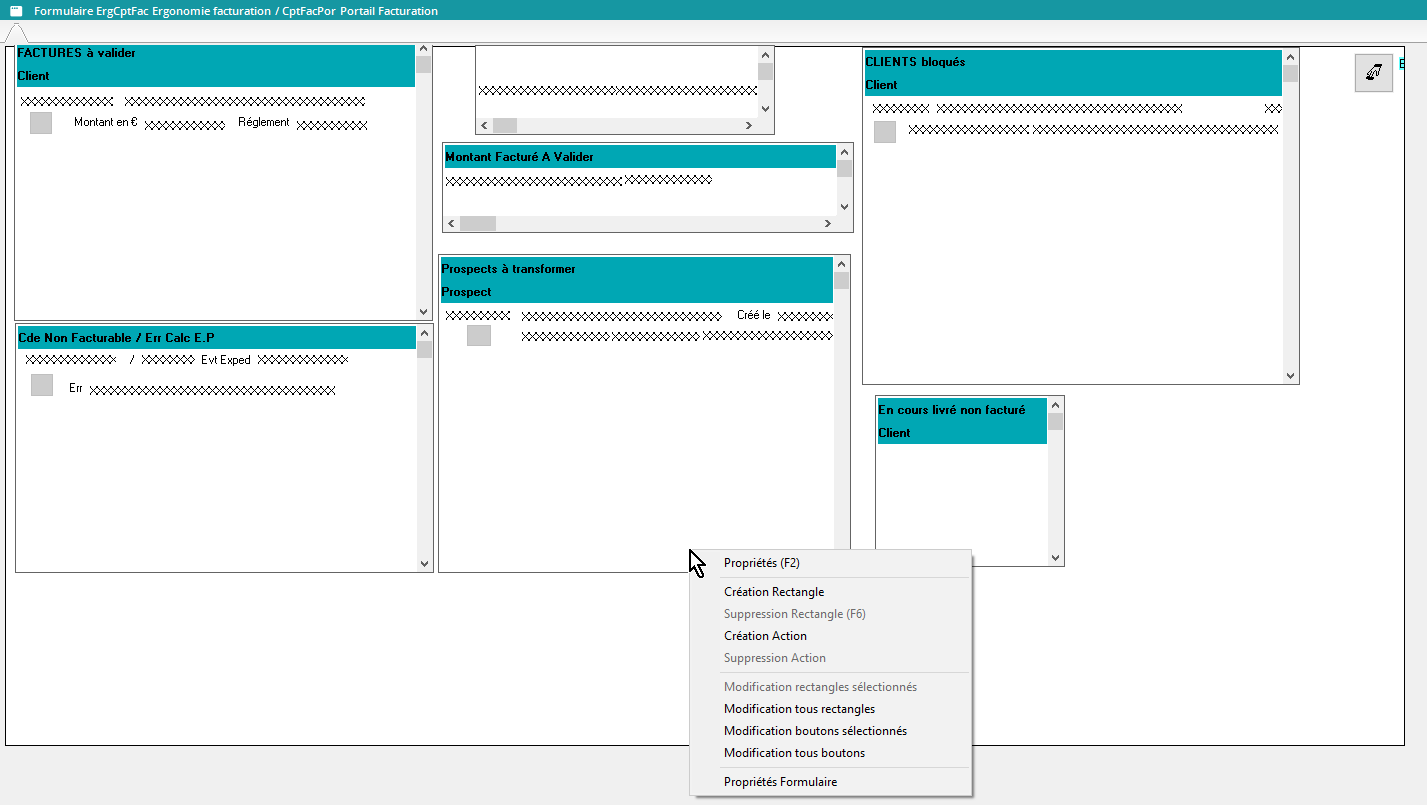The width and height of the screenshot is (1427, 805).
Task: Click gray square button in FACTURES à valider panel
Action: [x=41, y=123]
